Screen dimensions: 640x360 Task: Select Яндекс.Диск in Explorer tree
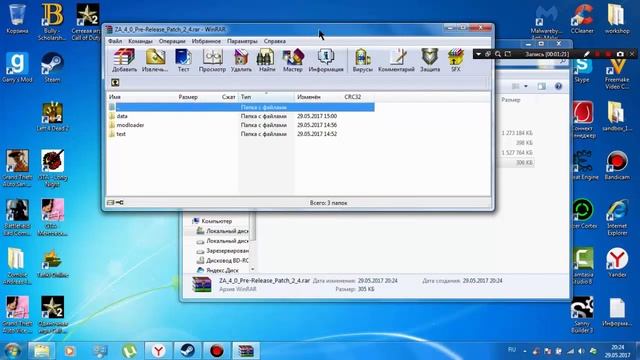[218, 270]
